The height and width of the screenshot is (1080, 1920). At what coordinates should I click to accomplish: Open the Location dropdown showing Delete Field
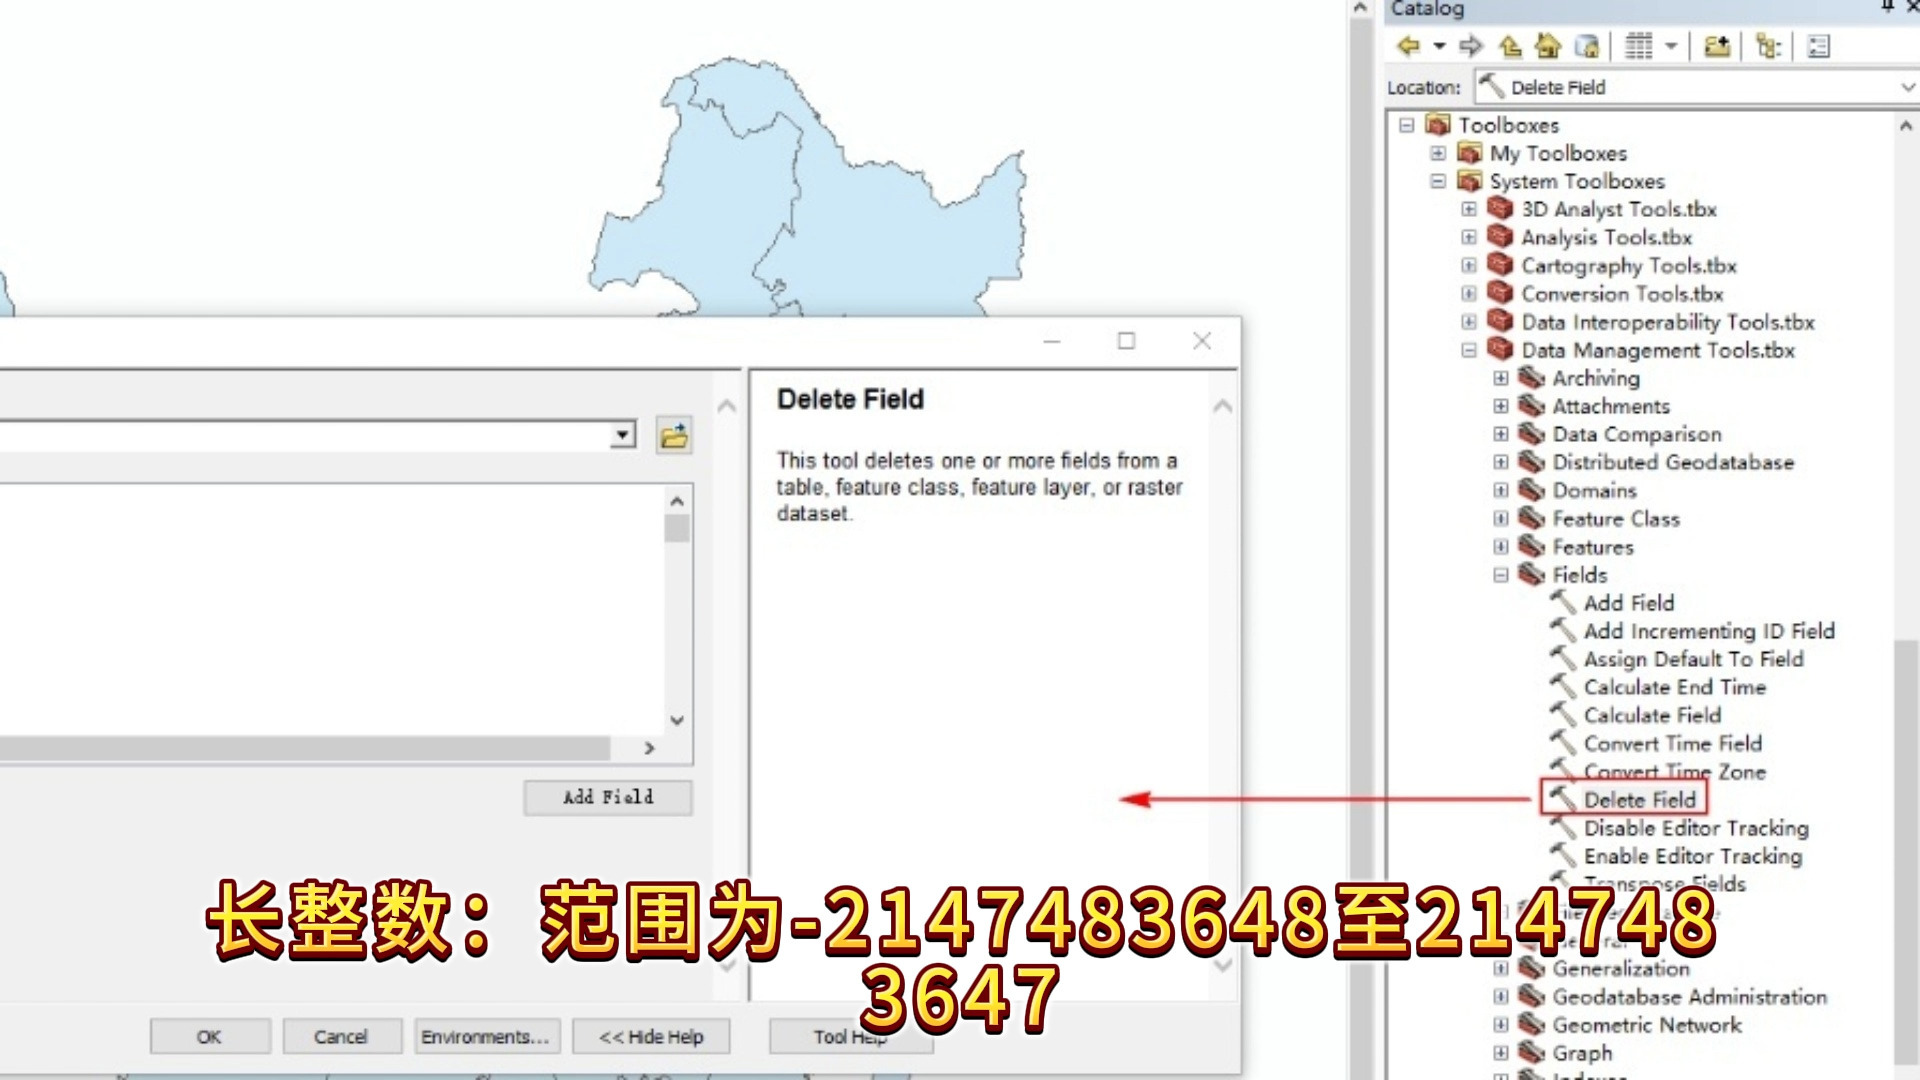pyautogui.click(x=1906, y=88)
